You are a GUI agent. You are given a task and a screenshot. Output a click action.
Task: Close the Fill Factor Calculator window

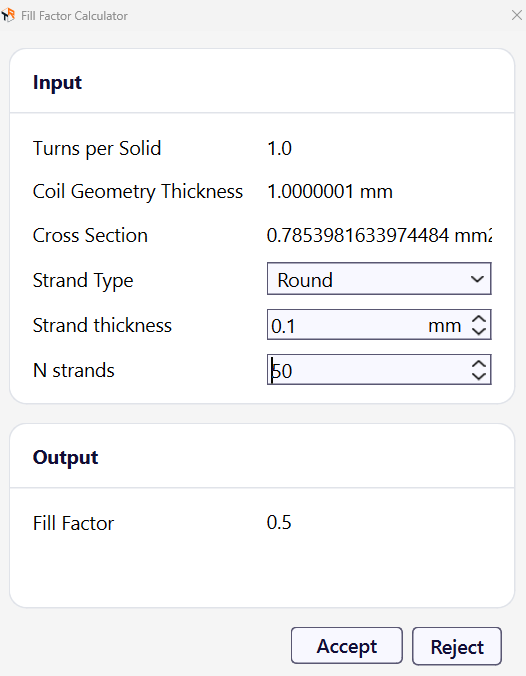517,16
